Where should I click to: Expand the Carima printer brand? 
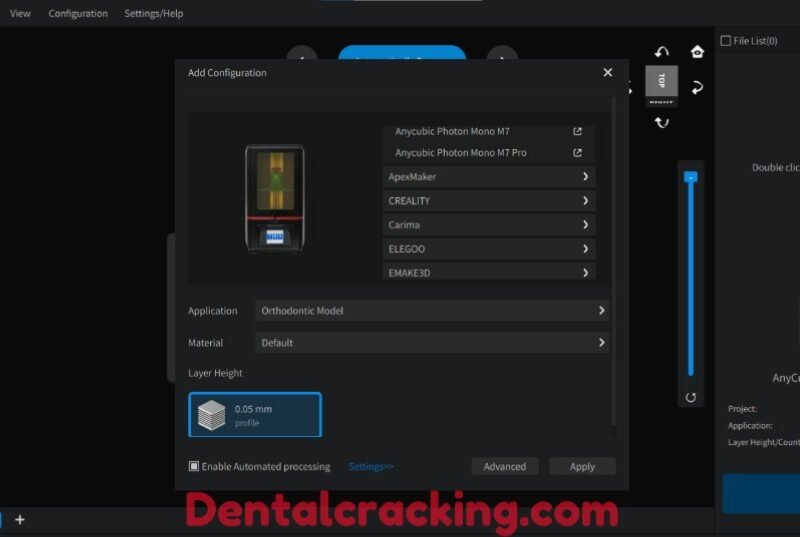(x=489, y=224)
